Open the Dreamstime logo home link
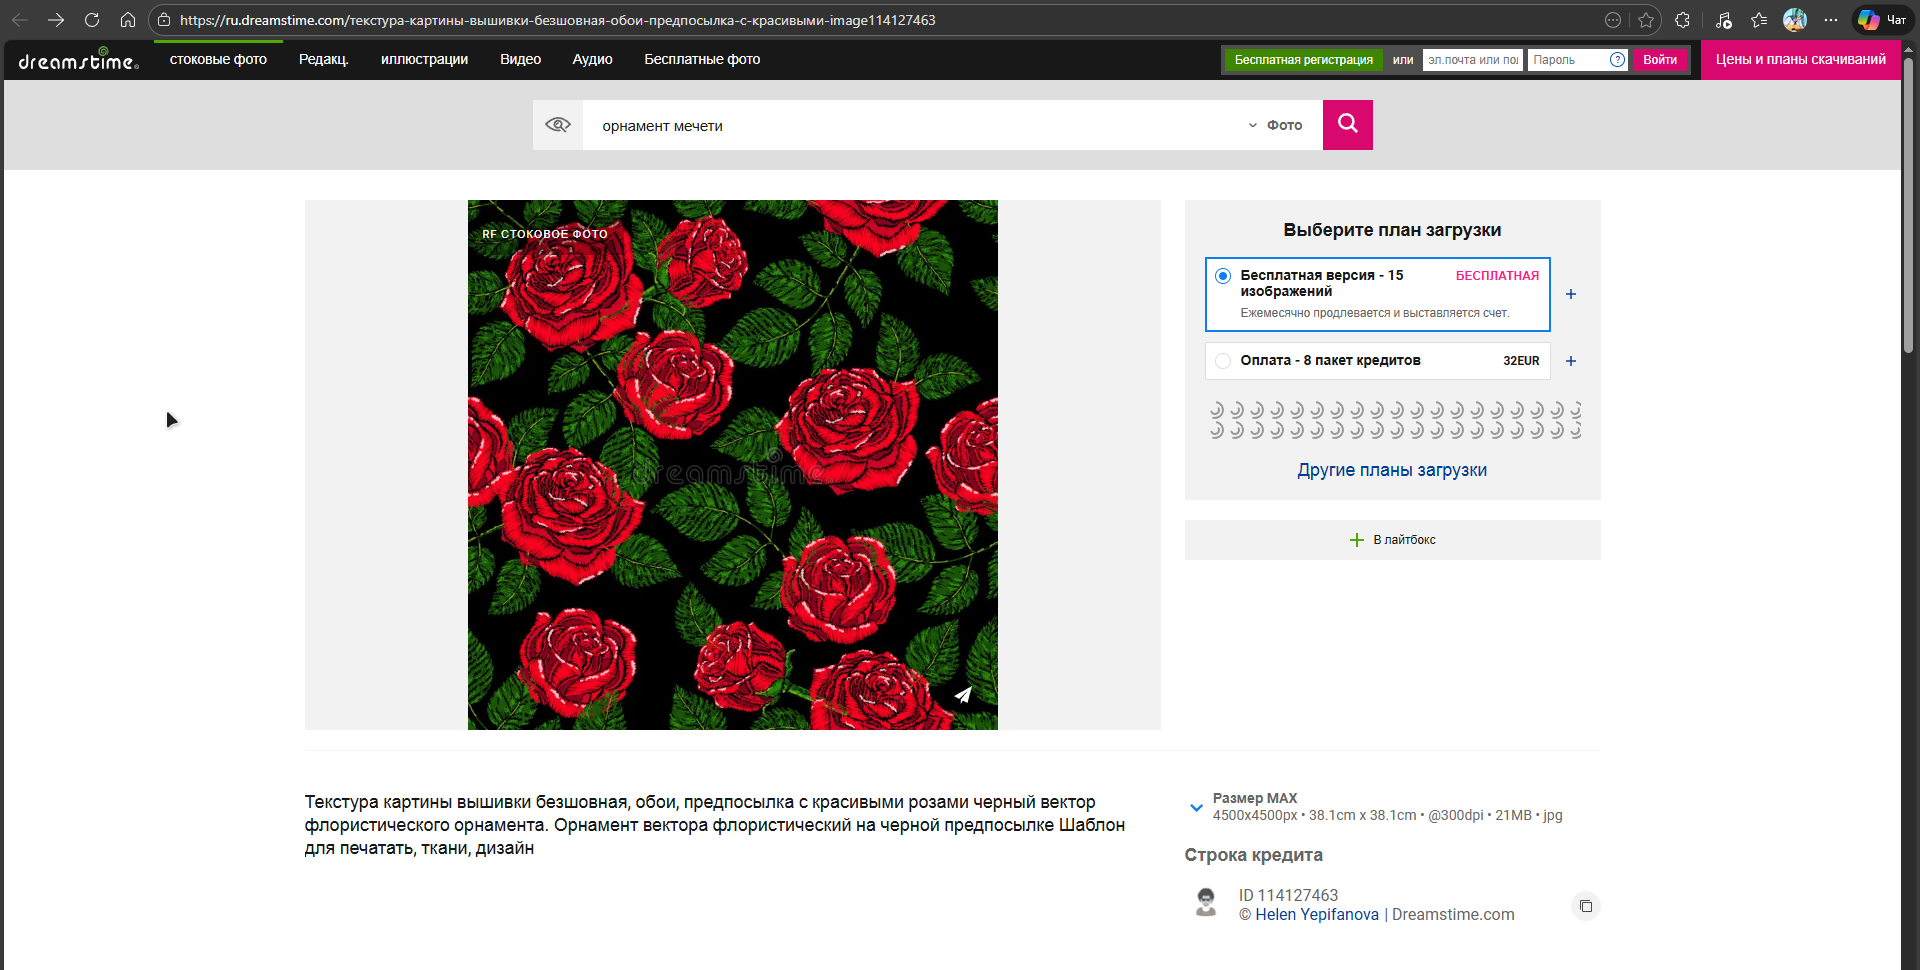This screenshot has width=1920, height=970. [78, 60]
